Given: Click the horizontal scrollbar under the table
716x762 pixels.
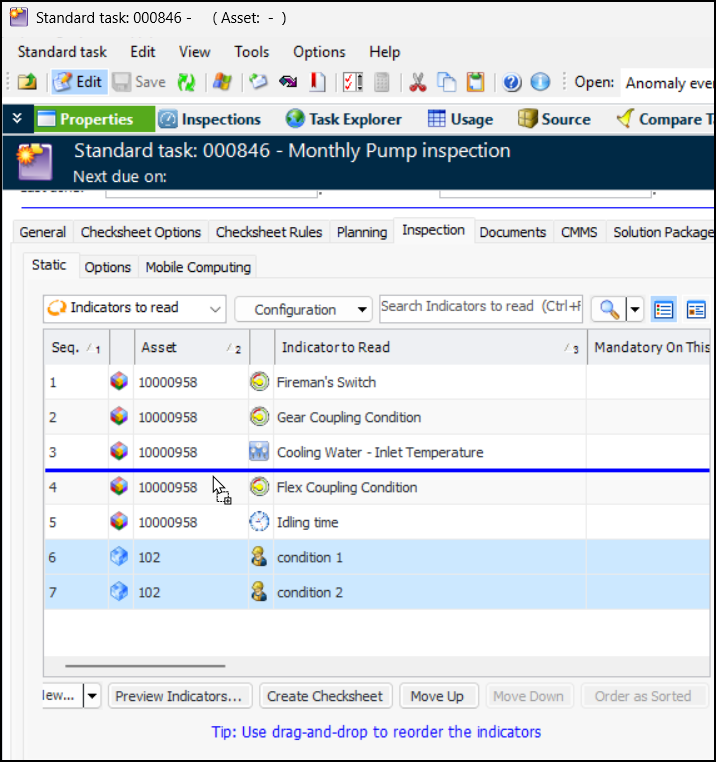Looking at the screenshot, I should 145,666.
